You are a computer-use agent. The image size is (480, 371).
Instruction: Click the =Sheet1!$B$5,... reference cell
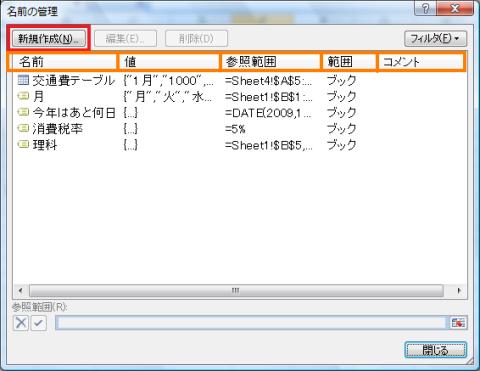click(x=268, y=145)
